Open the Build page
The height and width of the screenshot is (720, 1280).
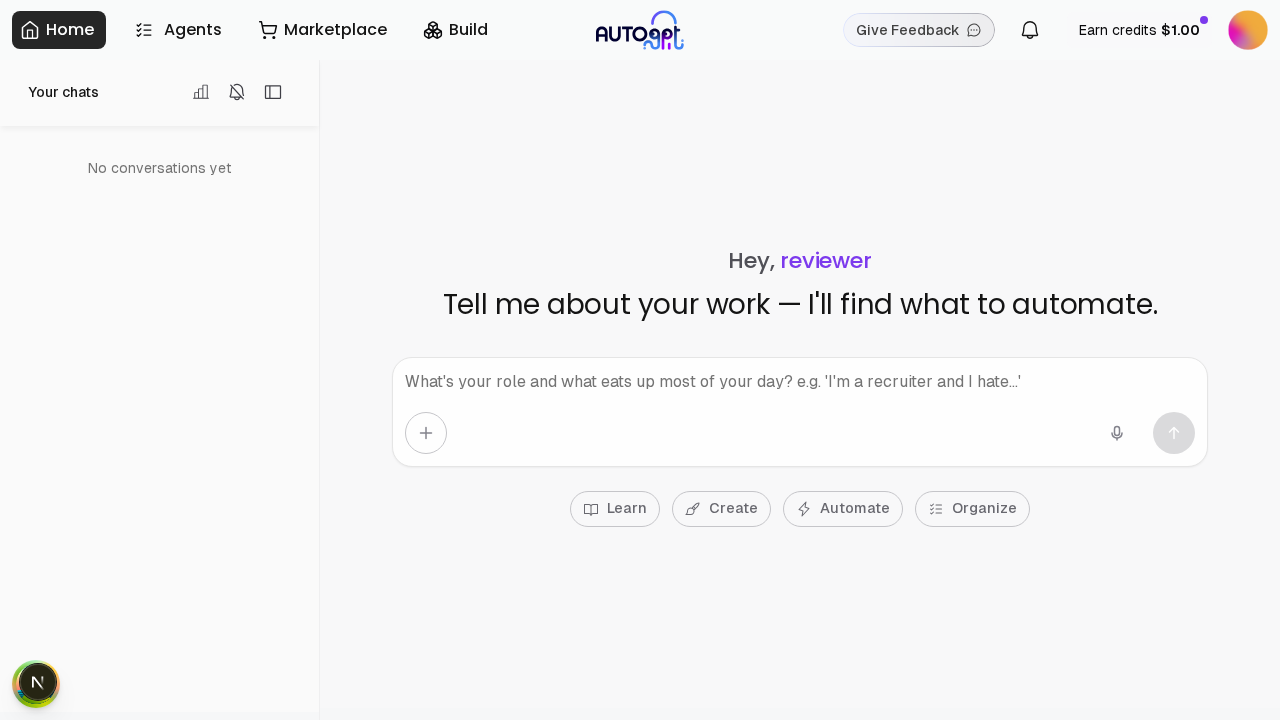pyautogui.click(x=456, y=30)
